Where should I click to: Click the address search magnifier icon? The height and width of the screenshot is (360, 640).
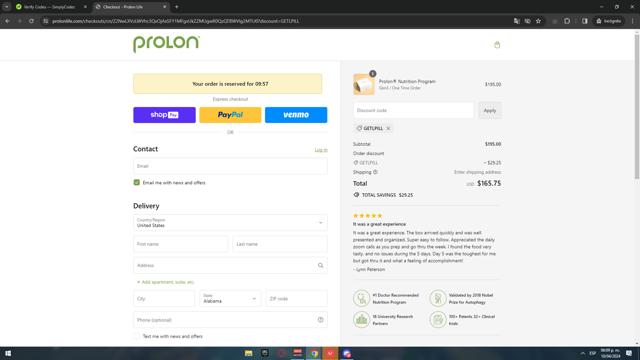click(320, 265)
